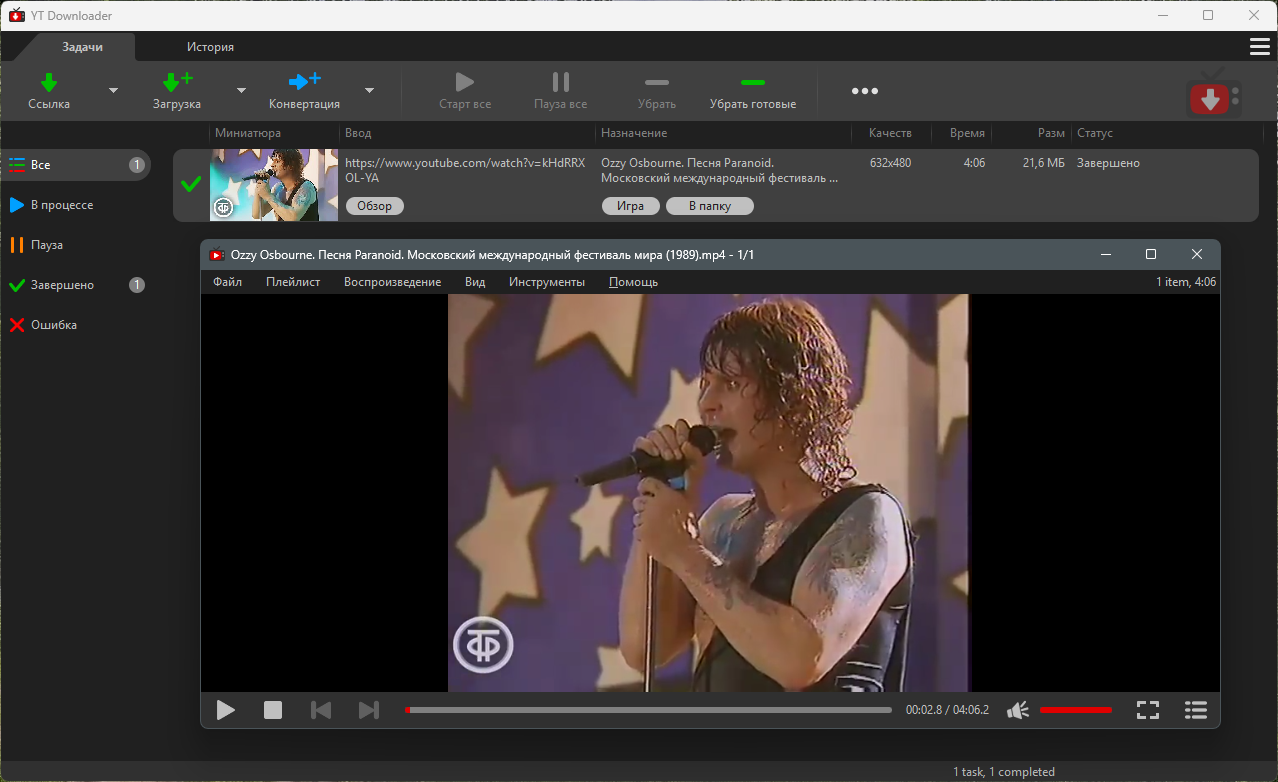Click the video frame in player
Image resolution: width=1278 pixels, height=782 pixels.
pos(709,493)
